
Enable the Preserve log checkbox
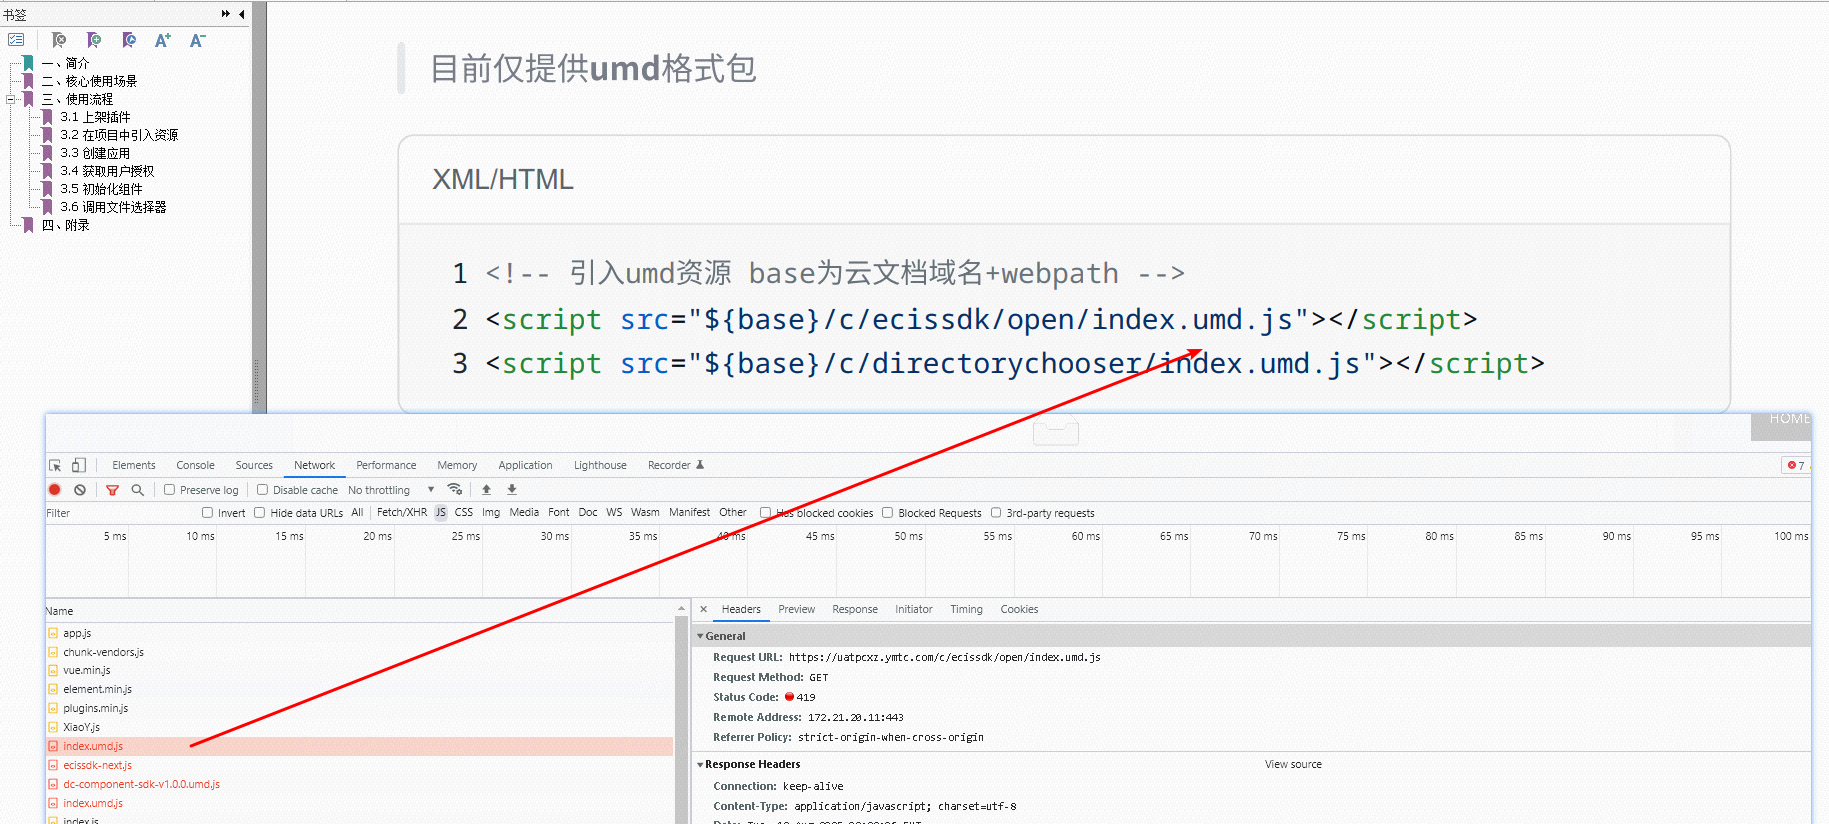(170, 490)
